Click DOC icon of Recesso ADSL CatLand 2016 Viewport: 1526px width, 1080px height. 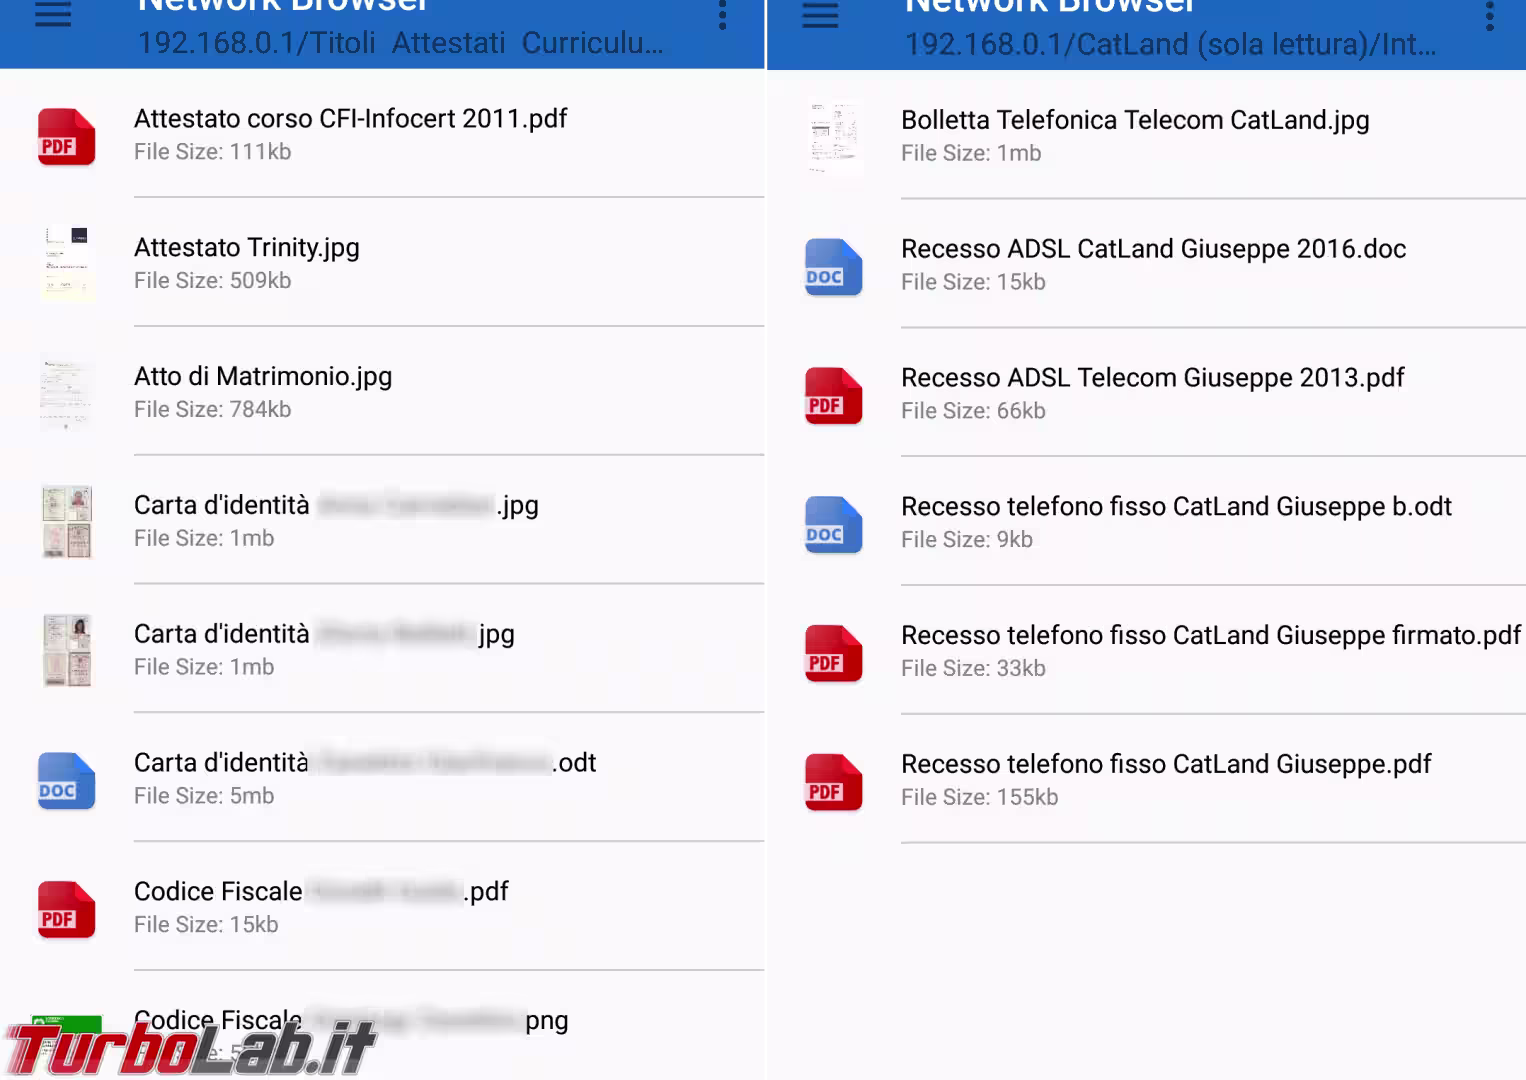(833, 267)
